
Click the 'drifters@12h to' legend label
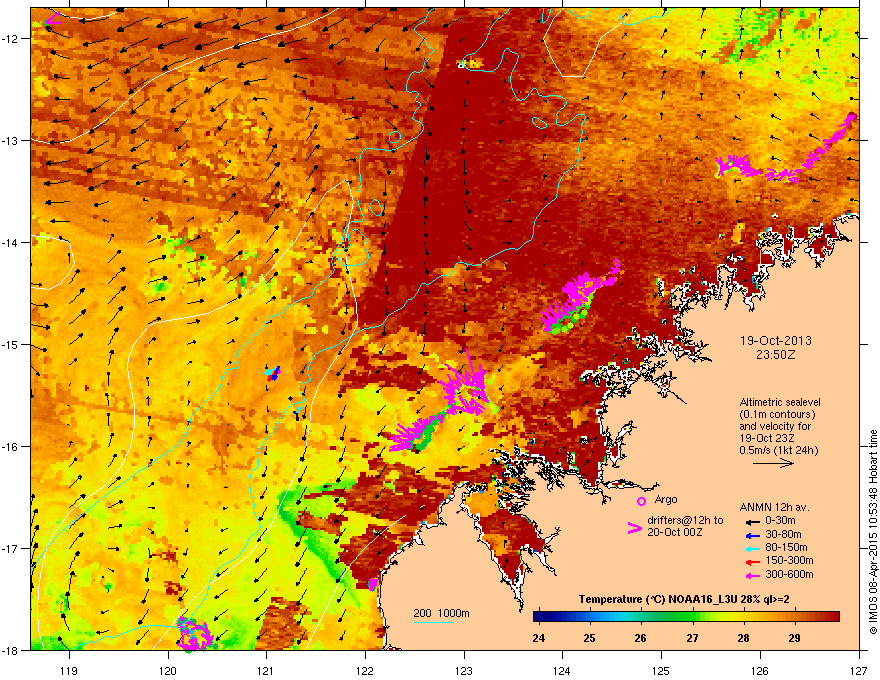click(x=685, y=520)
